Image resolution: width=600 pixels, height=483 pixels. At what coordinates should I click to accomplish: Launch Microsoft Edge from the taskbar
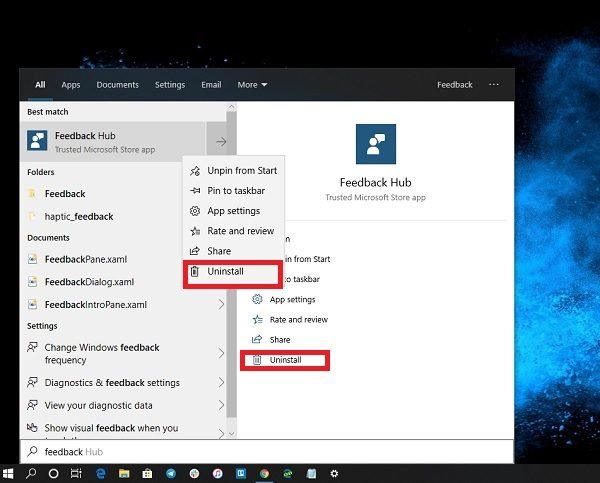pos(101,474)
